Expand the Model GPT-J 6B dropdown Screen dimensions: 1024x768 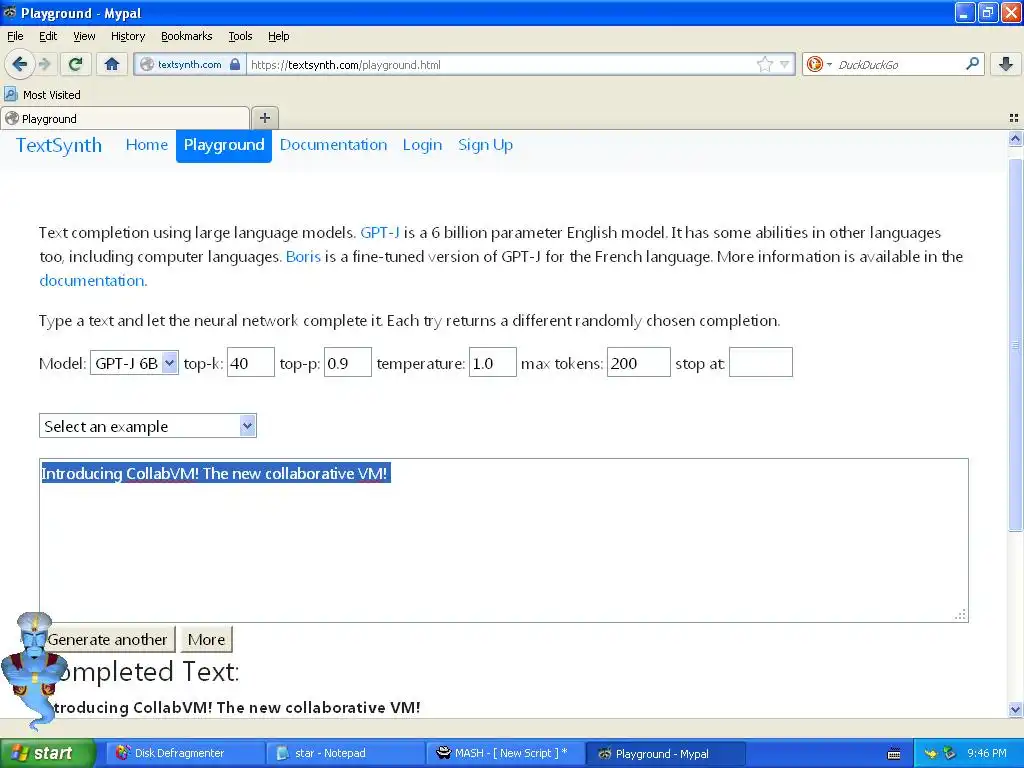[x=134, y=363]
